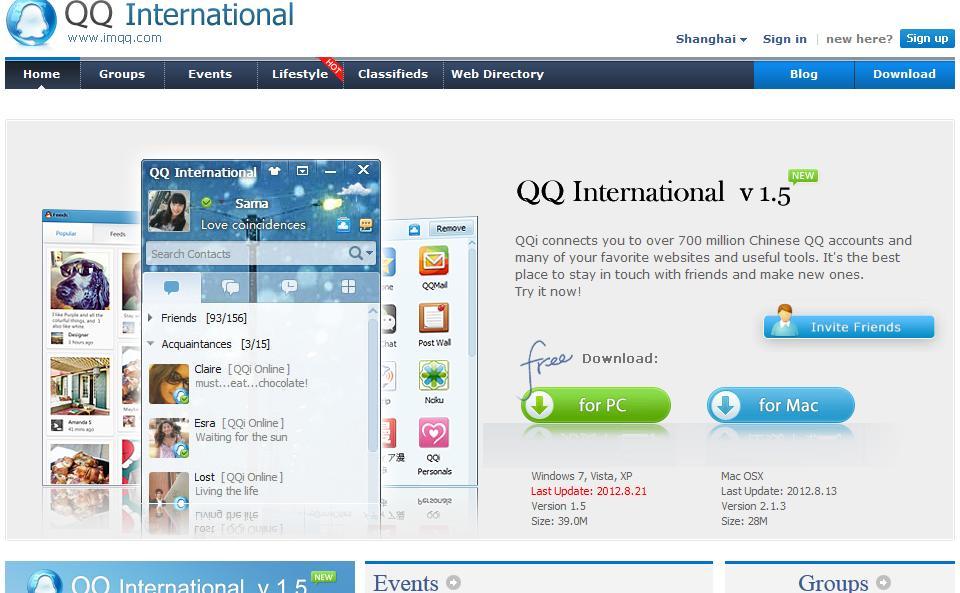Click the NEW badge beside v 1.5

(x=803, y=176)
